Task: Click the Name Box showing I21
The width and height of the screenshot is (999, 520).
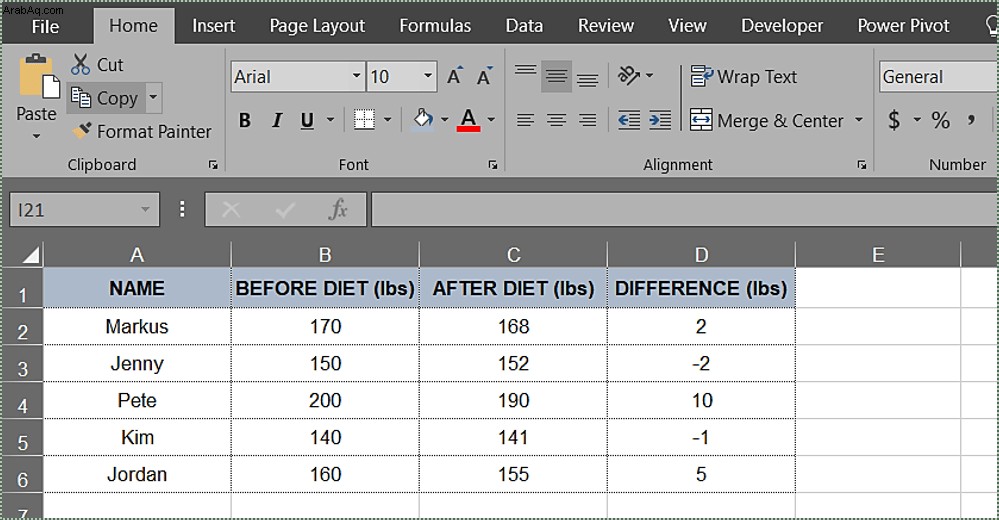Action: point(84,210)
